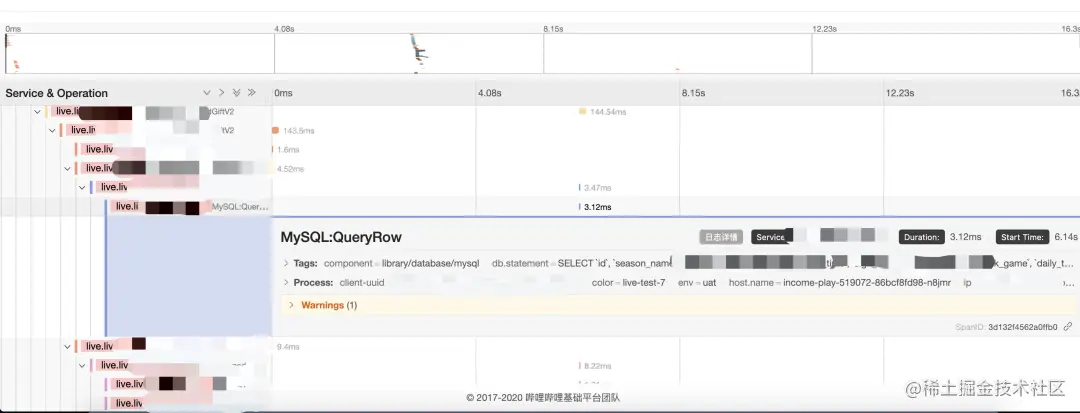
Task: Copy span deep link icon beside SpanID
Action: click(x=1068, y=327)
